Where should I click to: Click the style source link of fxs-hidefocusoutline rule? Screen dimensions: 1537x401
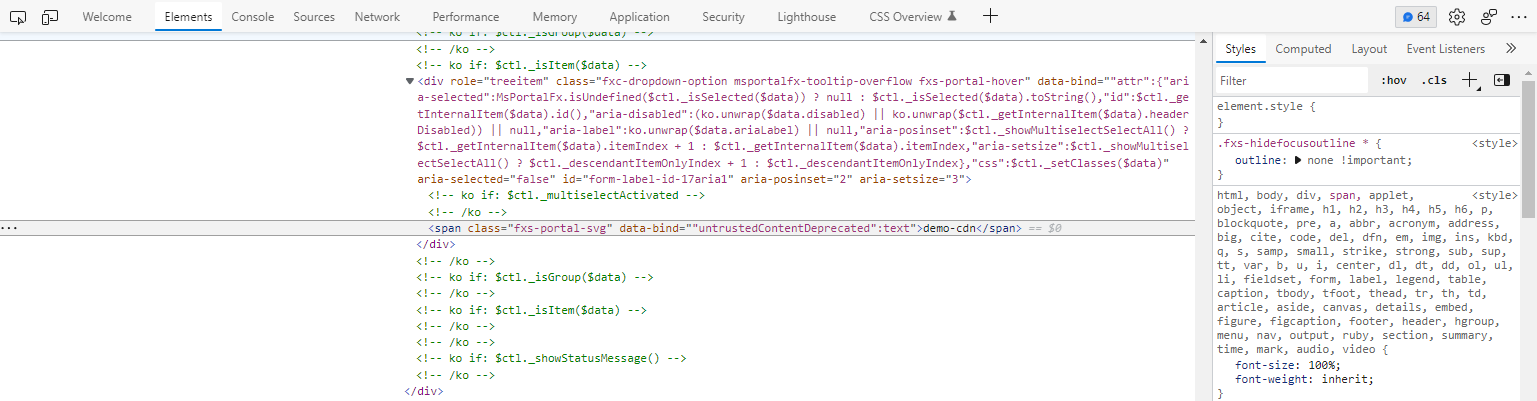[1495, 144]
